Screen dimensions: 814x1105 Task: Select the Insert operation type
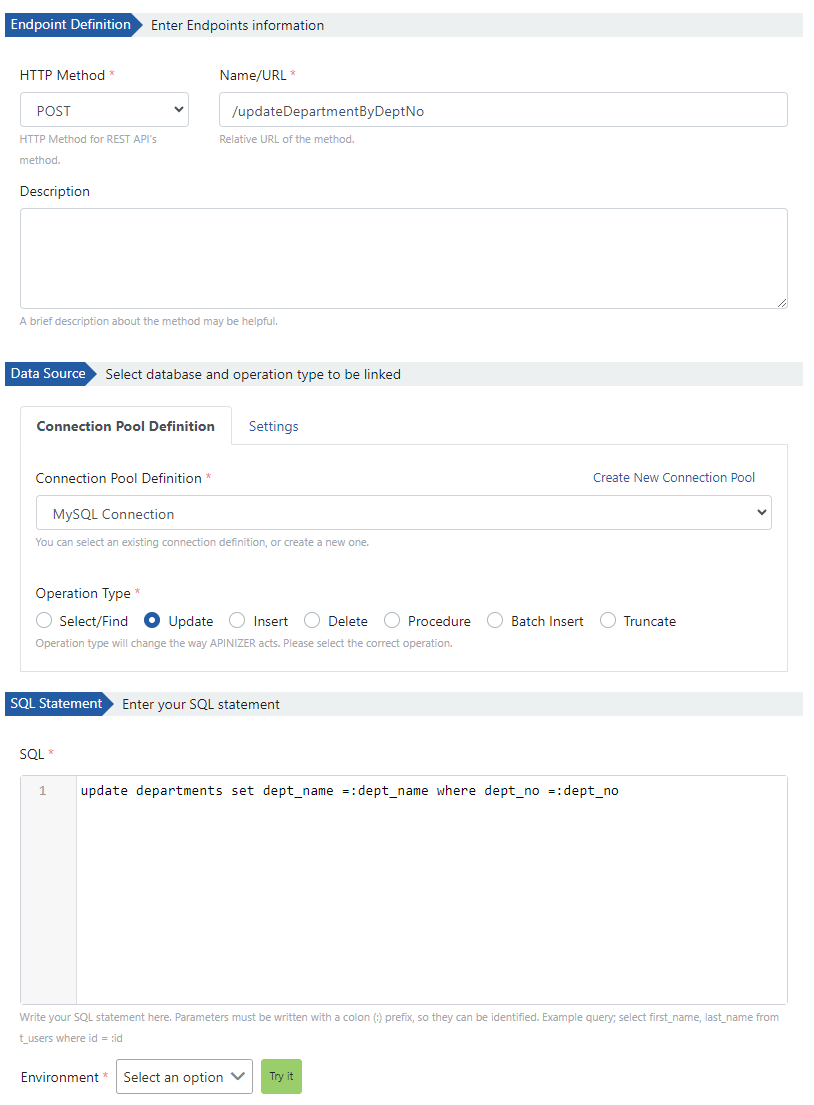coord(238,621)
